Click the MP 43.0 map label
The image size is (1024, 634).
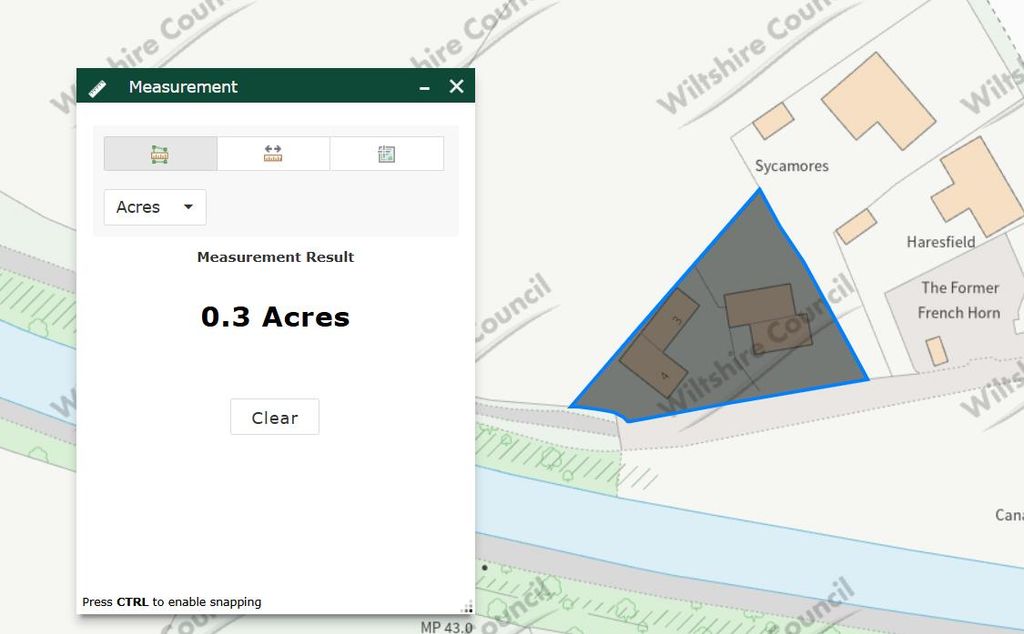(x=446, y=627)
